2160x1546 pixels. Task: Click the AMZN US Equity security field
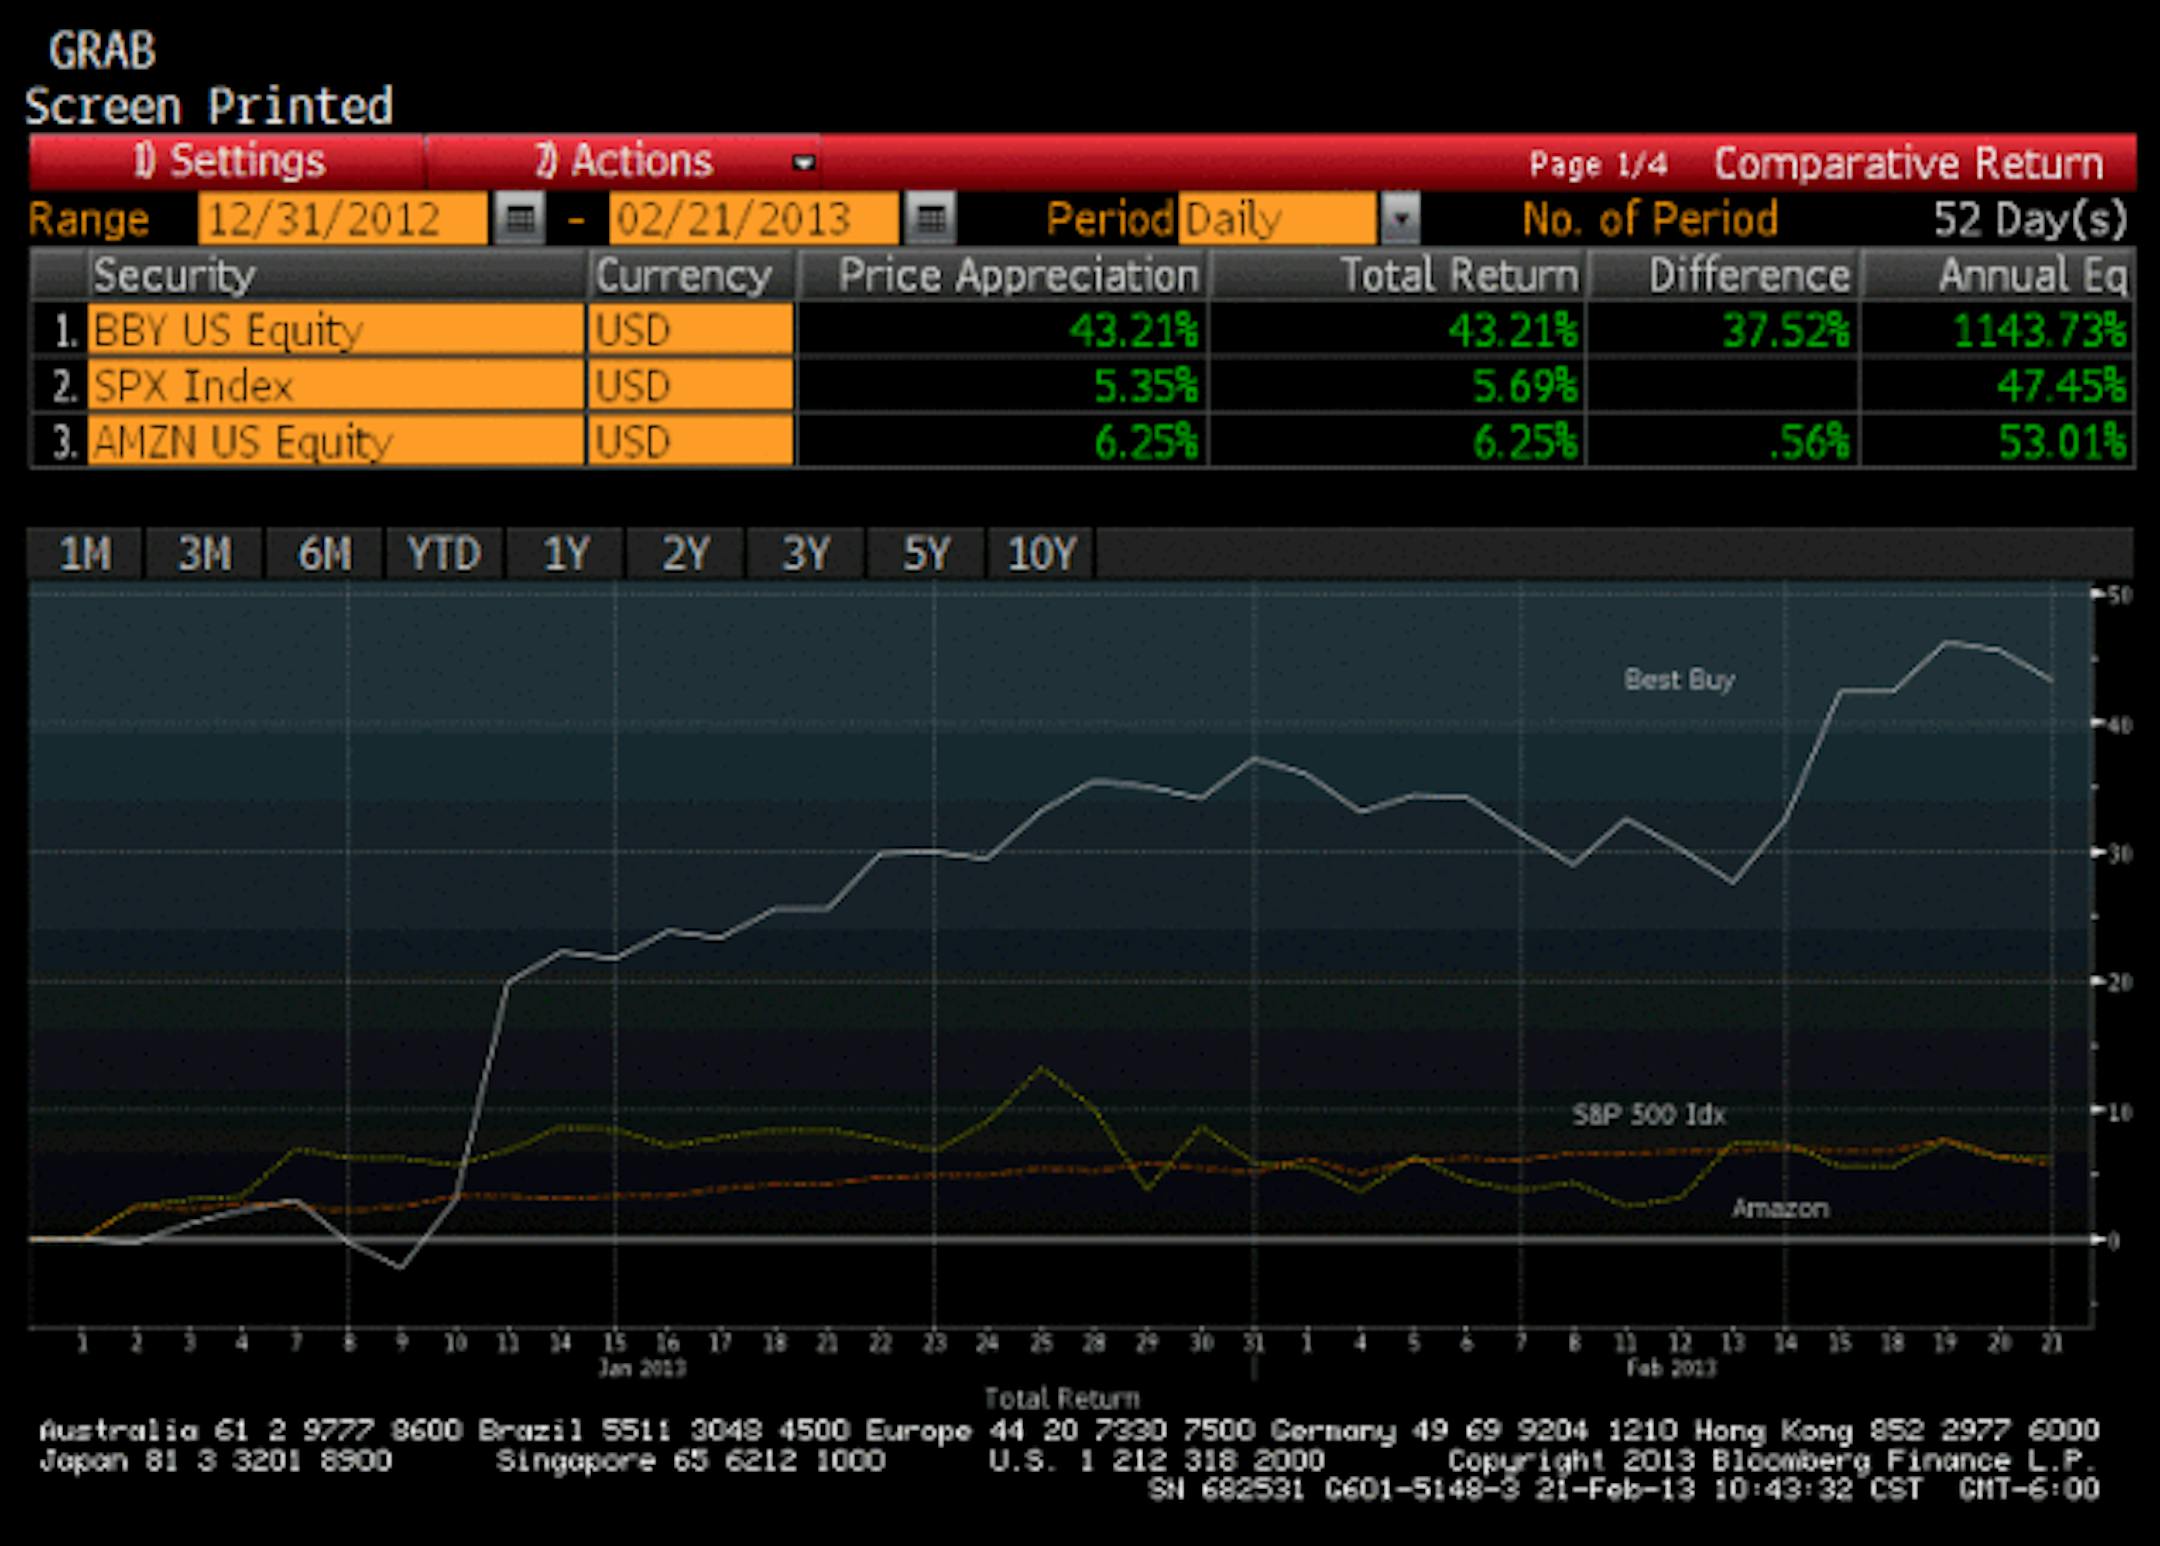[x=335, y=442]
